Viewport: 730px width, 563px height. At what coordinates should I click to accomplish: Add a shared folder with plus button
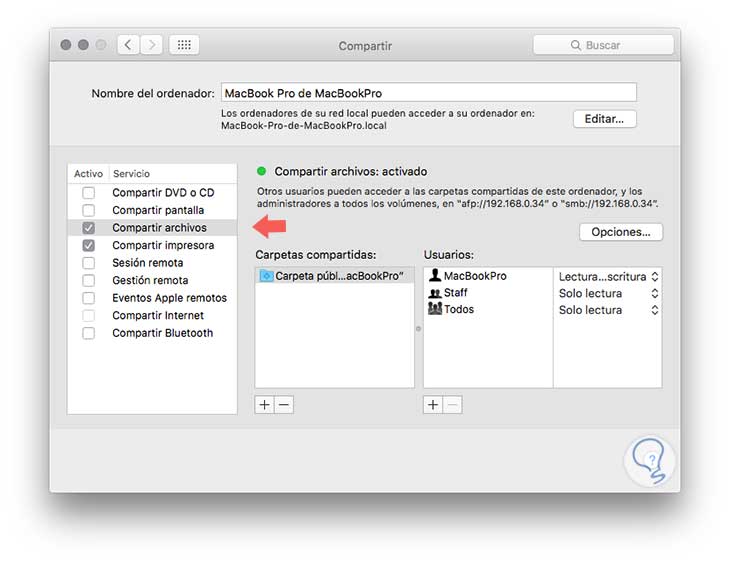[264, 405]
